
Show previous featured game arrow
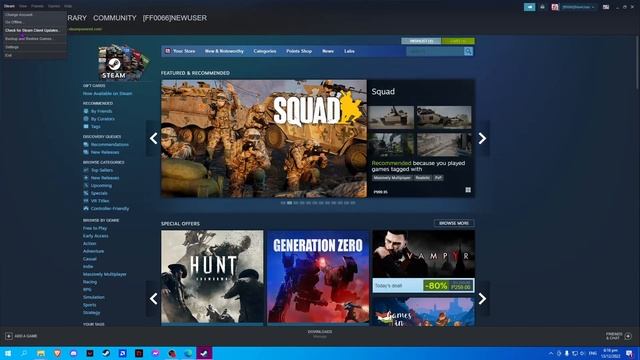[153, 138]
